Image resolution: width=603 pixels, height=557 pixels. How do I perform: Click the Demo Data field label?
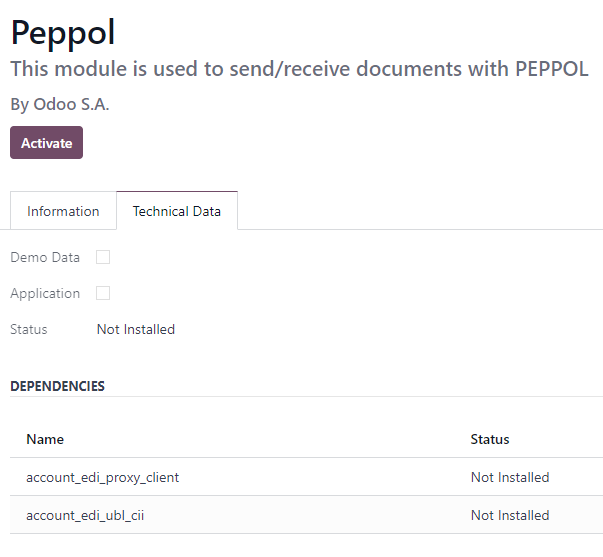pos(45,257)
